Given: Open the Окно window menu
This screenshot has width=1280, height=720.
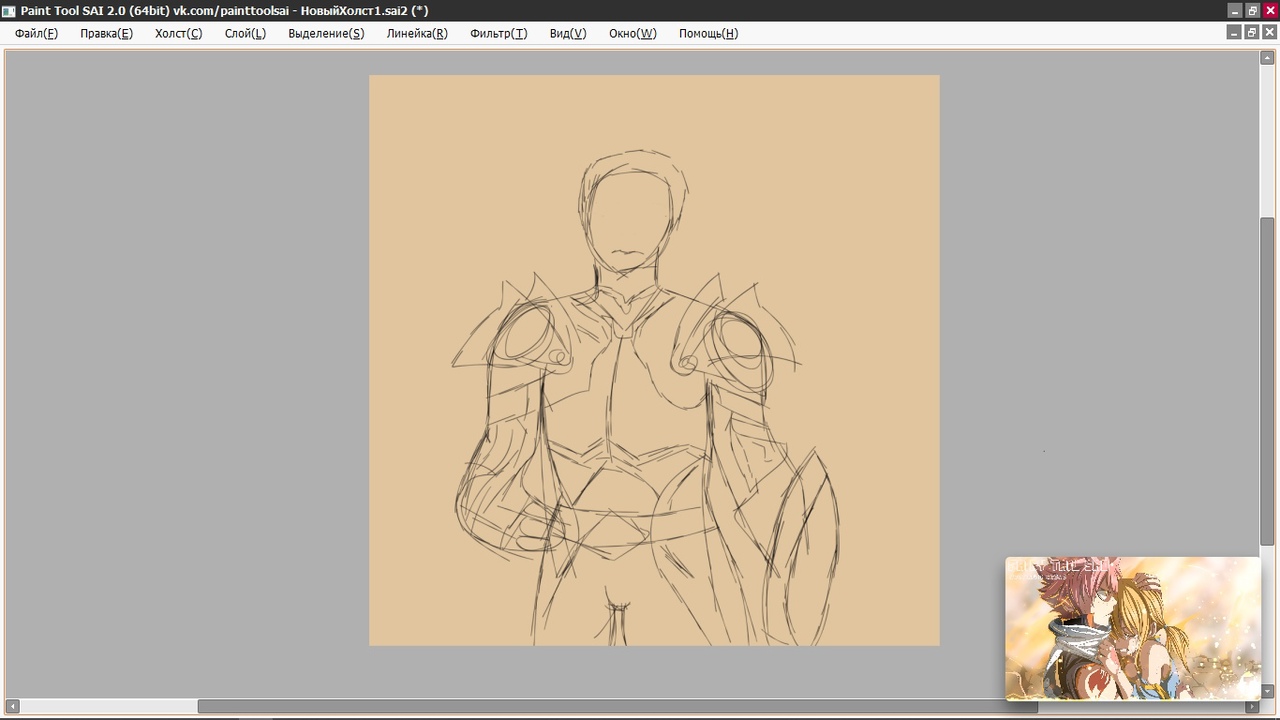Looking at the screenshot, I should (x=632, y=33).
